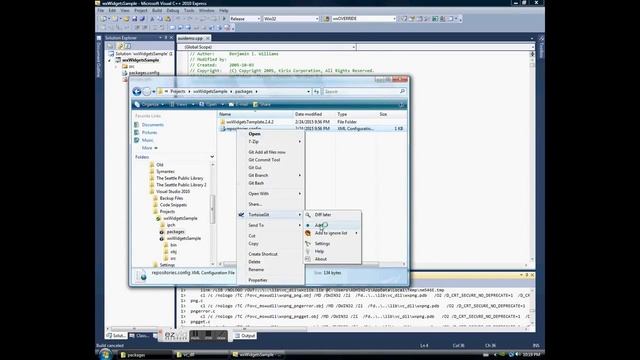Click the Share toolbar button in Explorer
The height and width of the screenshot is (360, 640).
point(262,104)
